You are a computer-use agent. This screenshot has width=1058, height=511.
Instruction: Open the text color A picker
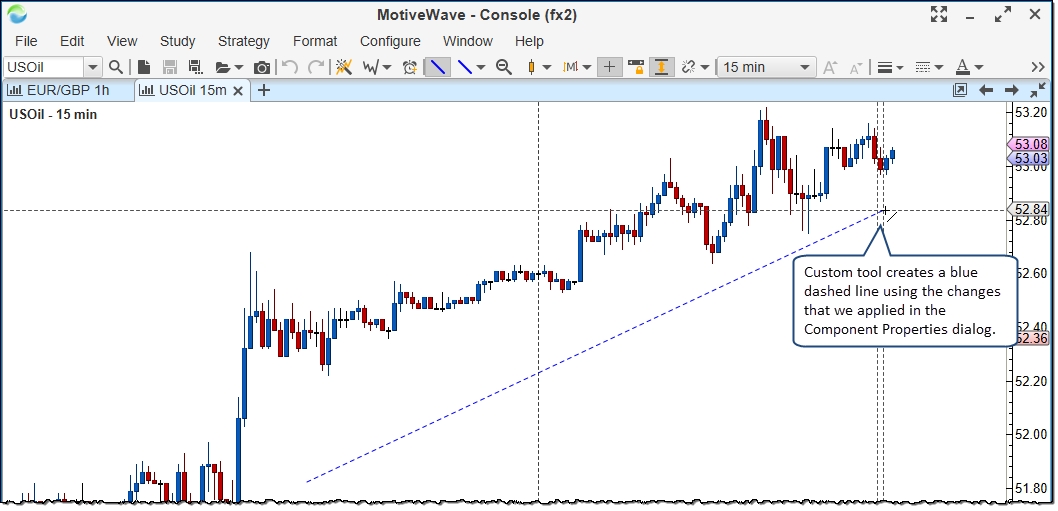[x=969, y=67]
